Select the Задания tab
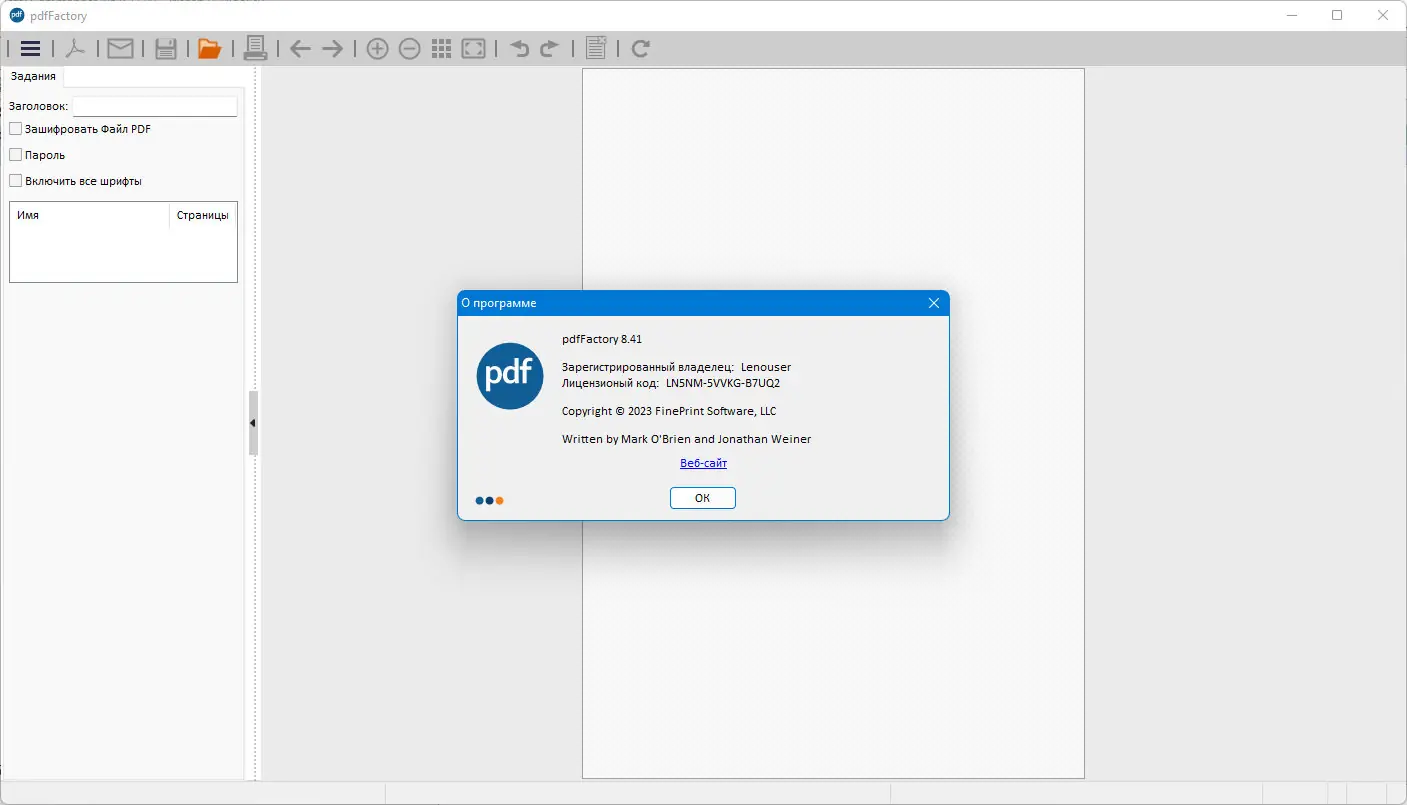Viewport: 1407px width, 805px height. tap(33, 77)
